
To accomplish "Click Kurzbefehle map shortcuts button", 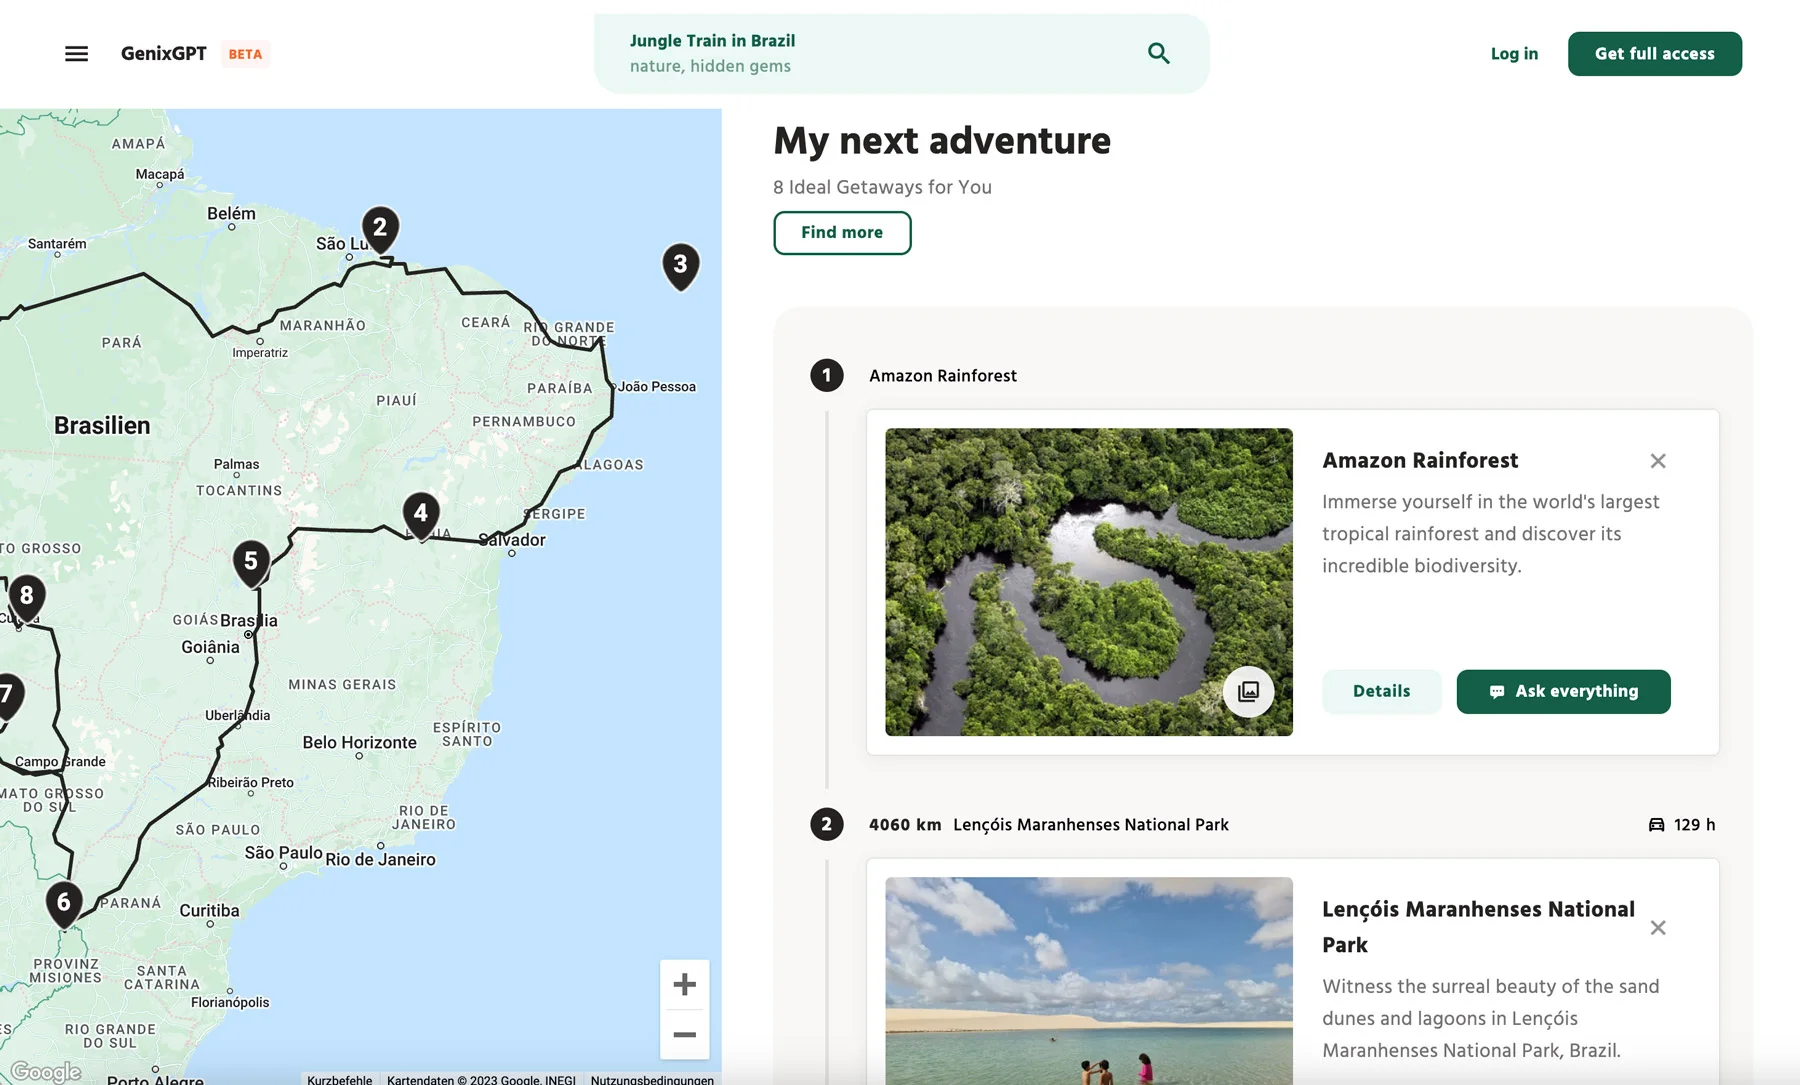I will (340, 1080).
